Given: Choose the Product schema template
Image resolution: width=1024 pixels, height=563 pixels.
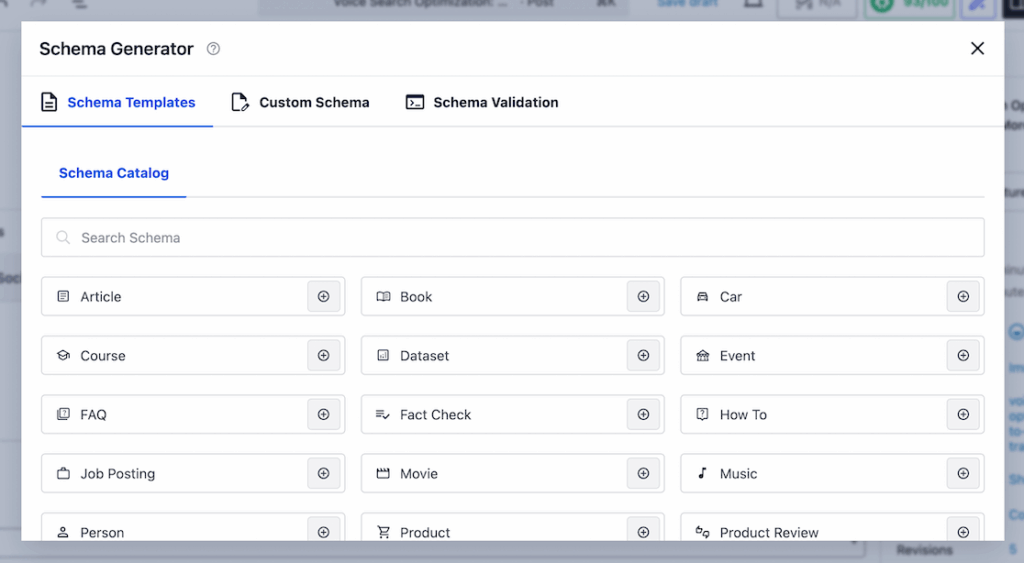Looking at the screenshot, I should click(x=425, y=532).
